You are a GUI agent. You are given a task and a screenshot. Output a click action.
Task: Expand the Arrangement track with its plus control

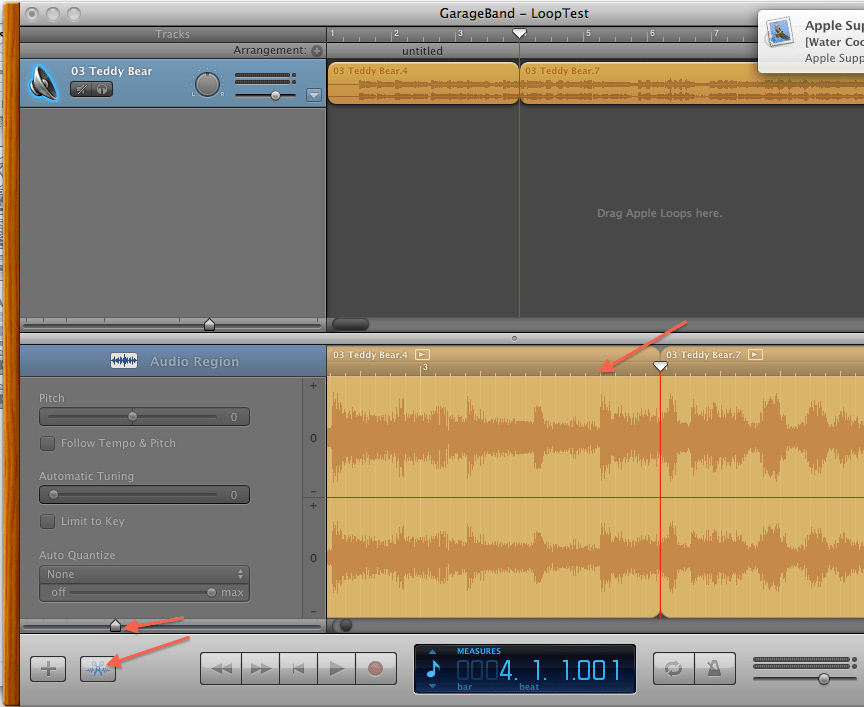point(317,49)
